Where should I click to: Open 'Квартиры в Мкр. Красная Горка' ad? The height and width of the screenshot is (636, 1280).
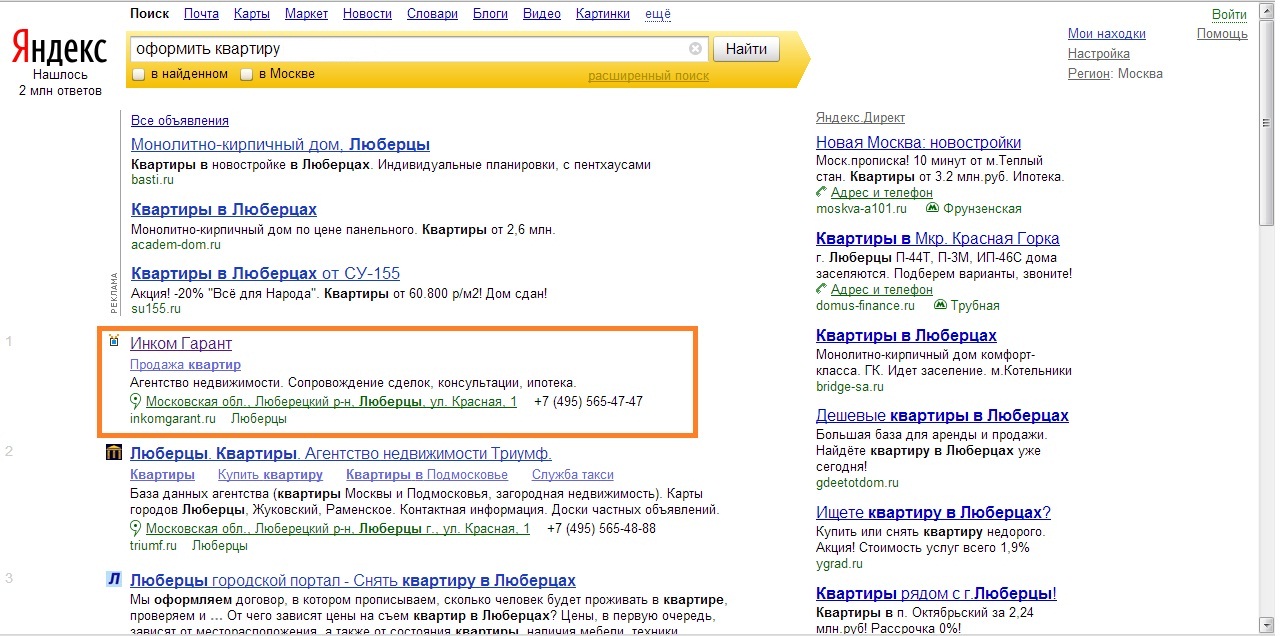(x=937, y=239)
